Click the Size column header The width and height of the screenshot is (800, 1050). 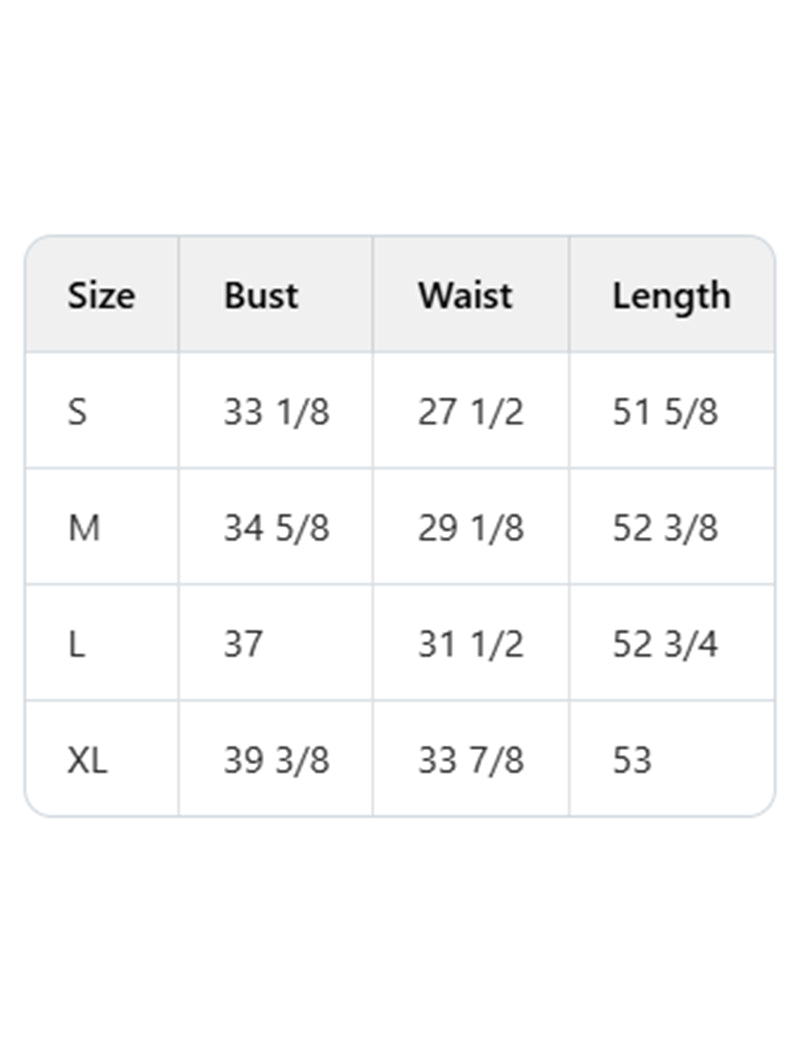click(x=101, y=296)
